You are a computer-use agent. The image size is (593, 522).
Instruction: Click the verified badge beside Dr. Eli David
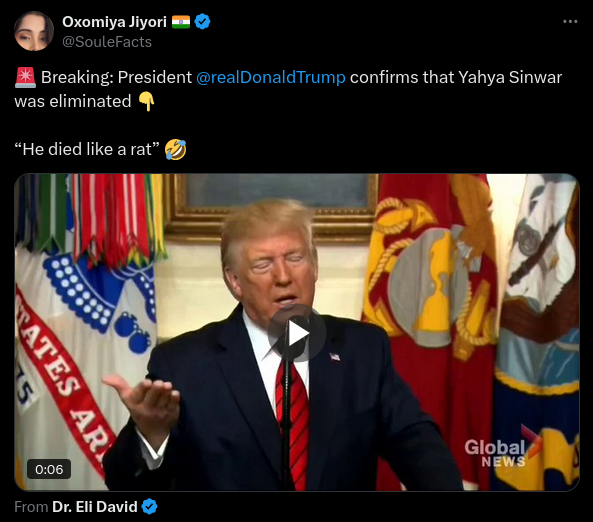[149, 507]
